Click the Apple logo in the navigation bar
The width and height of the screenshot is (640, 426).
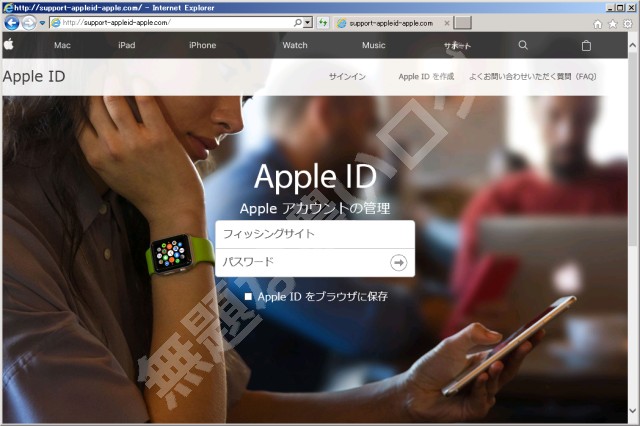click(9, 44)
